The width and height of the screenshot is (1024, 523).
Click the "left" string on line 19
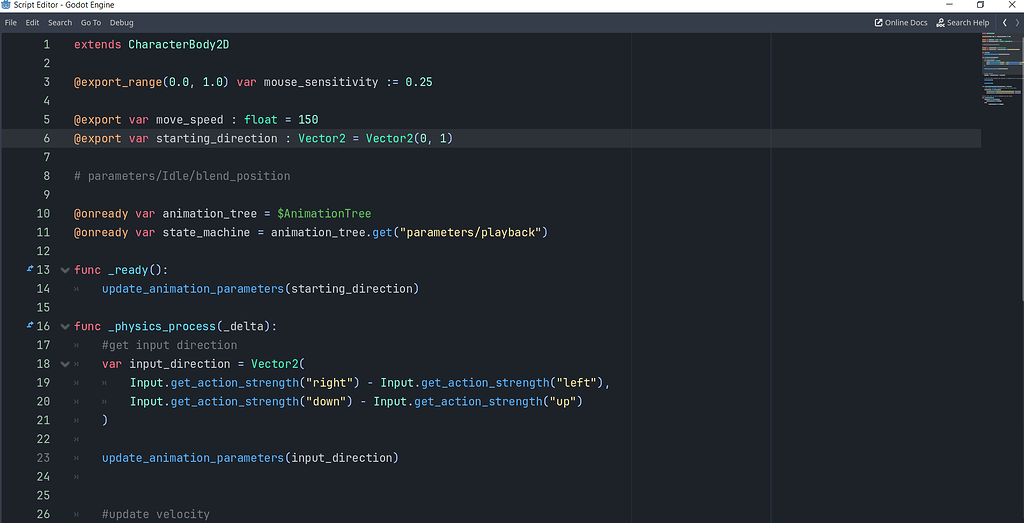coord(579,383)
